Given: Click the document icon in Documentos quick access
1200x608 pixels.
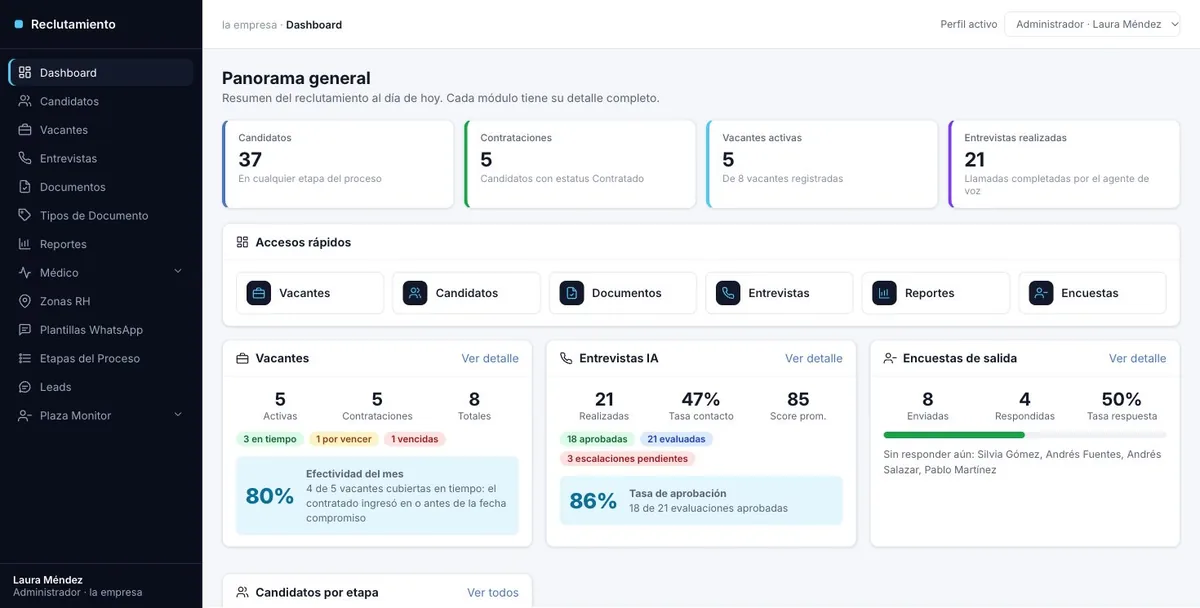Looking at the screenshot, I should coord(572,293).
